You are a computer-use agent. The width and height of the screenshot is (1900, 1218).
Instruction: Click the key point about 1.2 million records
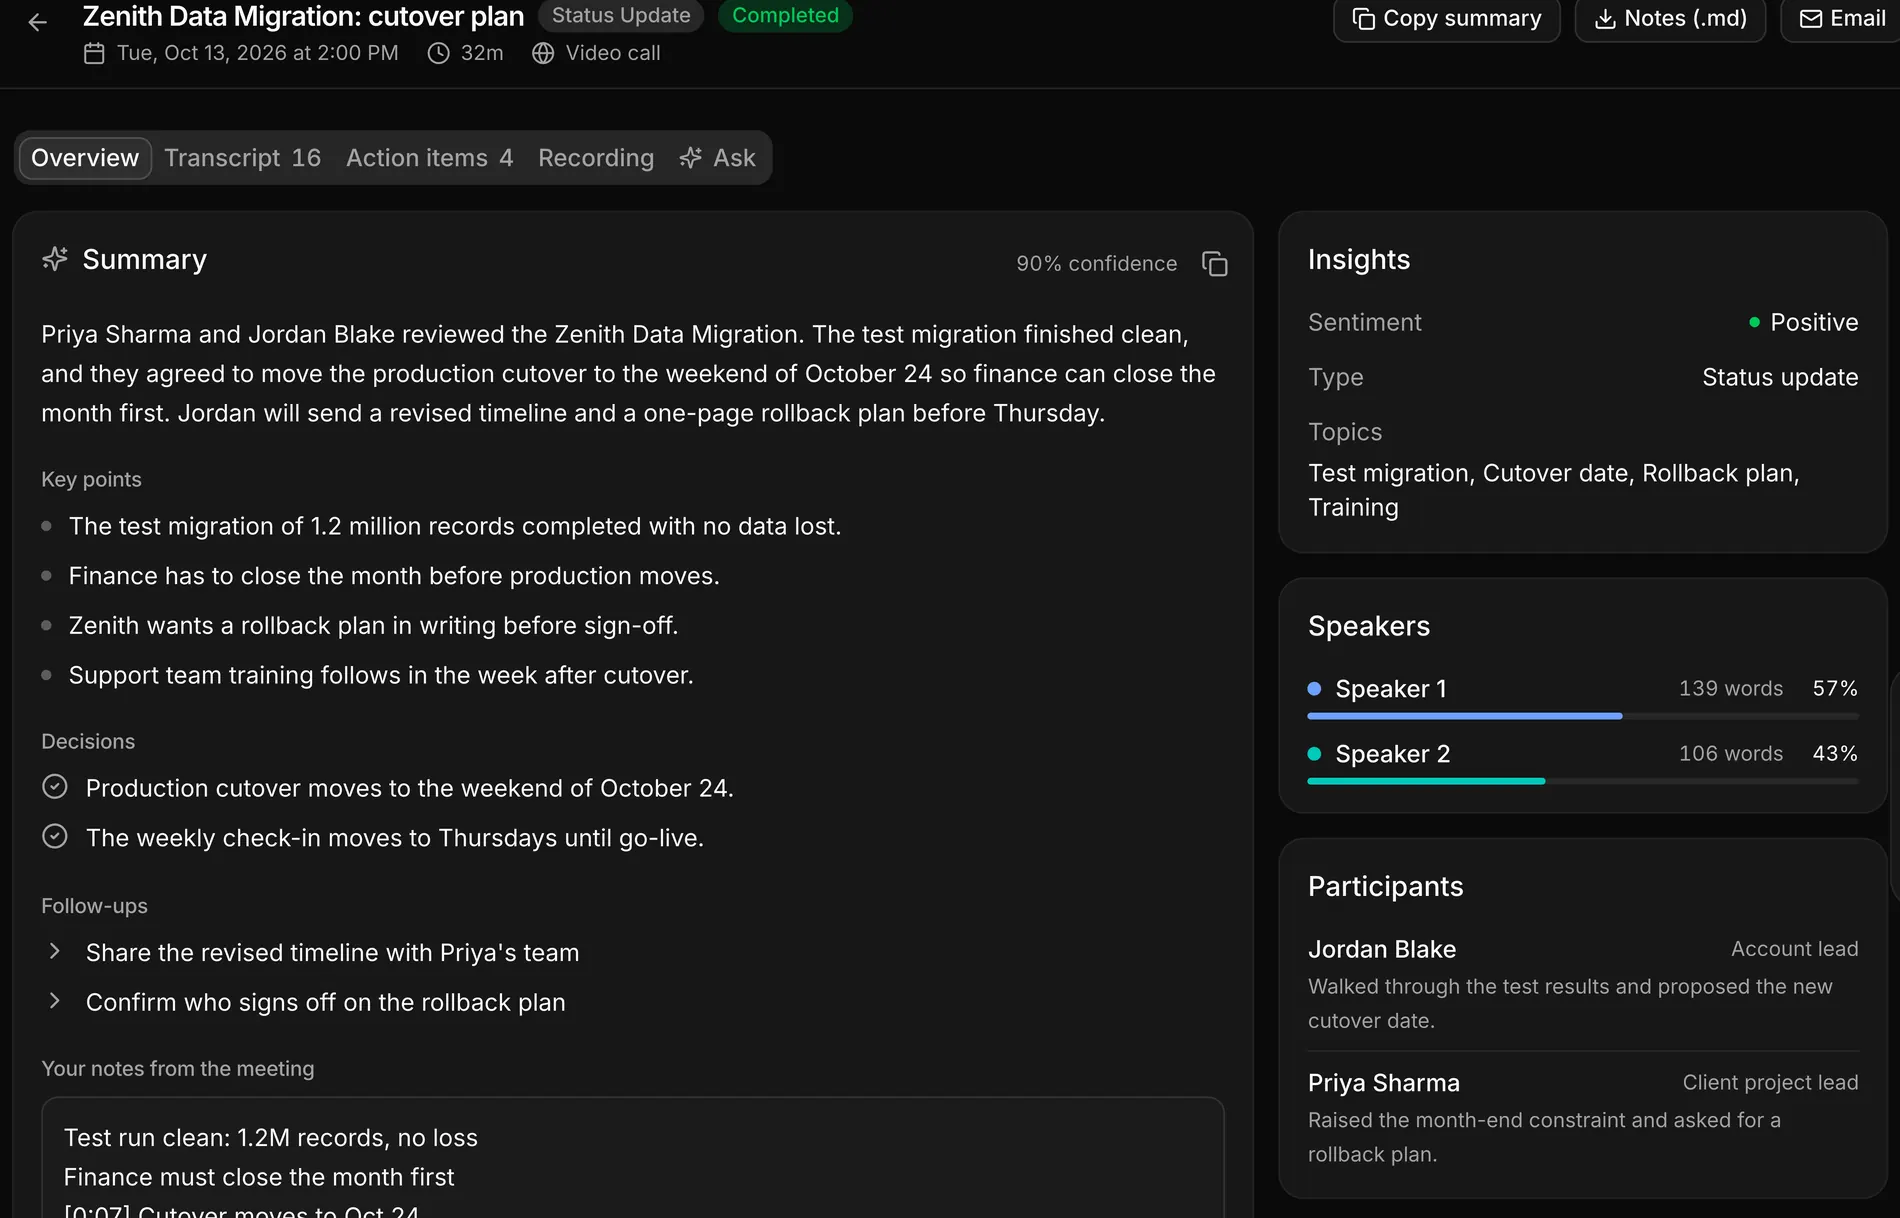tap(455, 526)
